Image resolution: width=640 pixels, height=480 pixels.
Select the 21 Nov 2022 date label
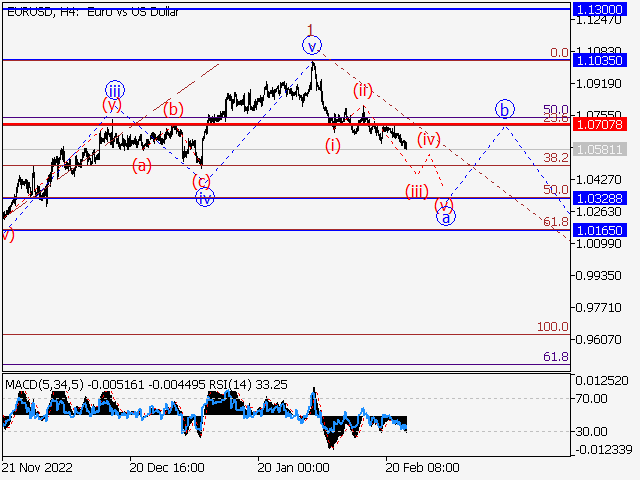click(37, 467)
